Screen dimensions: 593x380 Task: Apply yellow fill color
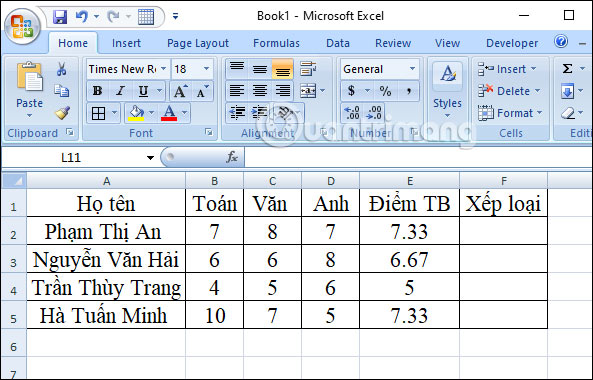[137, 113]
